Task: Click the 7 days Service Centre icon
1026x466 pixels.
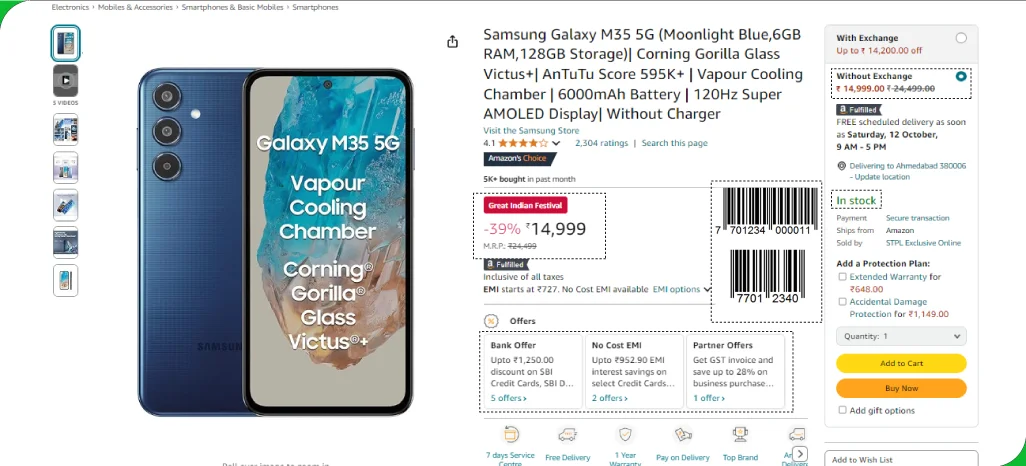Action: [511, 434]
